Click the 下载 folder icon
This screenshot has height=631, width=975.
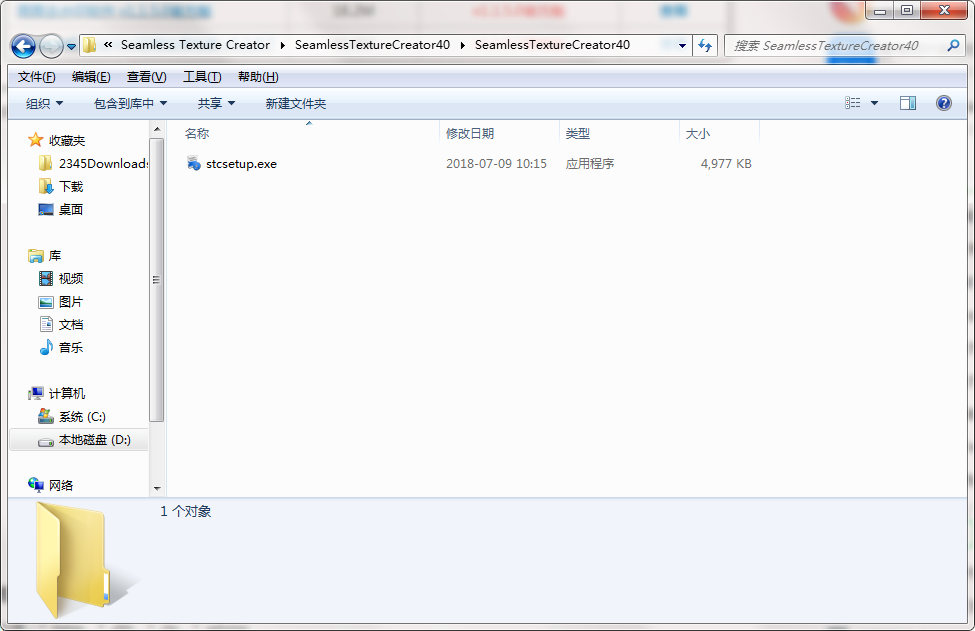tap(45, 187)
